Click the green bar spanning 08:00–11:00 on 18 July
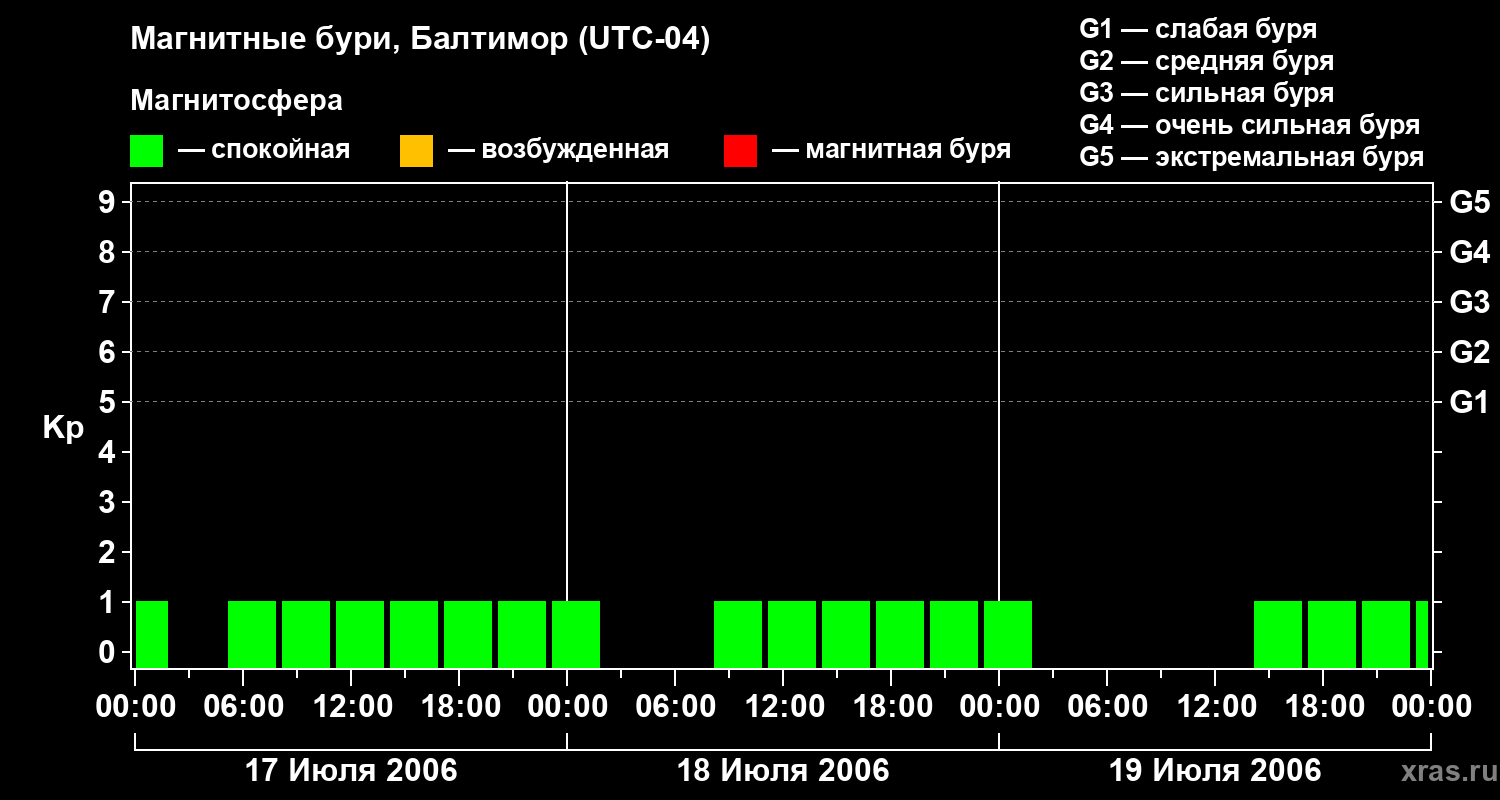This screenshot has width=1500, height=800. point(738,634)
